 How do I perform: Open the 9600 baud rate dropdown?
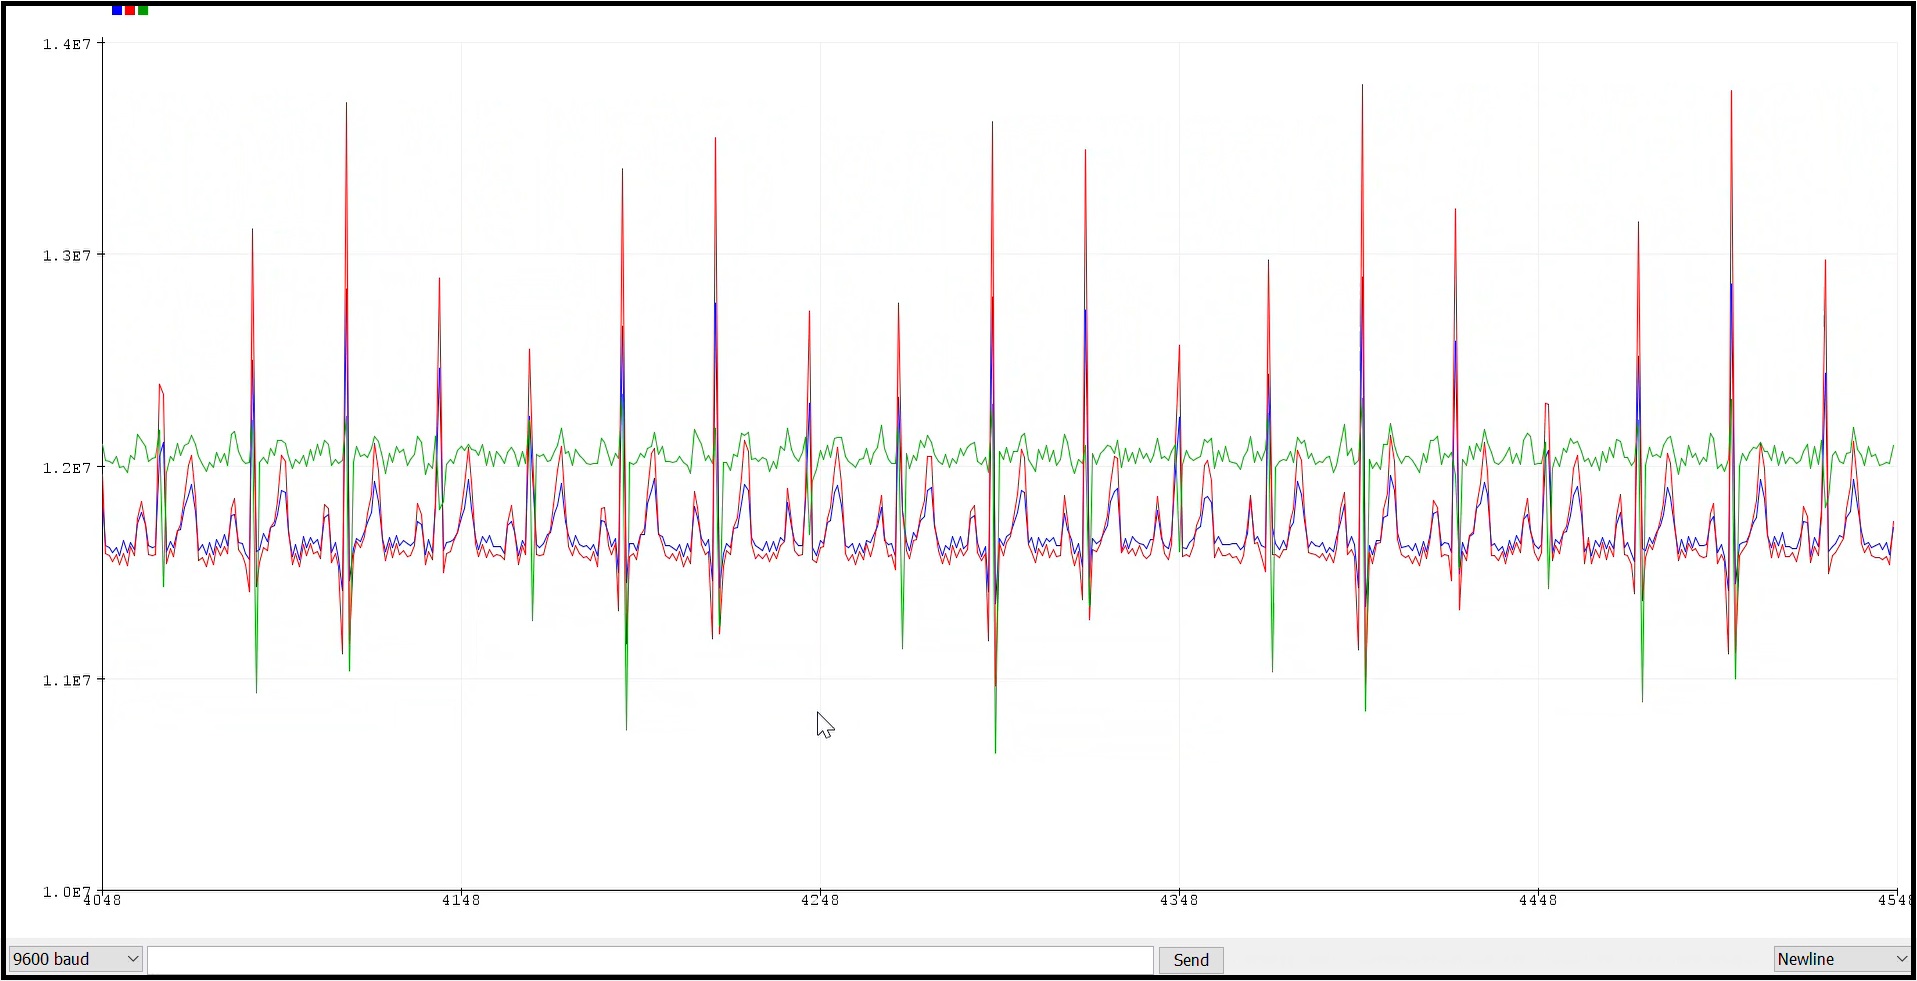76,959
